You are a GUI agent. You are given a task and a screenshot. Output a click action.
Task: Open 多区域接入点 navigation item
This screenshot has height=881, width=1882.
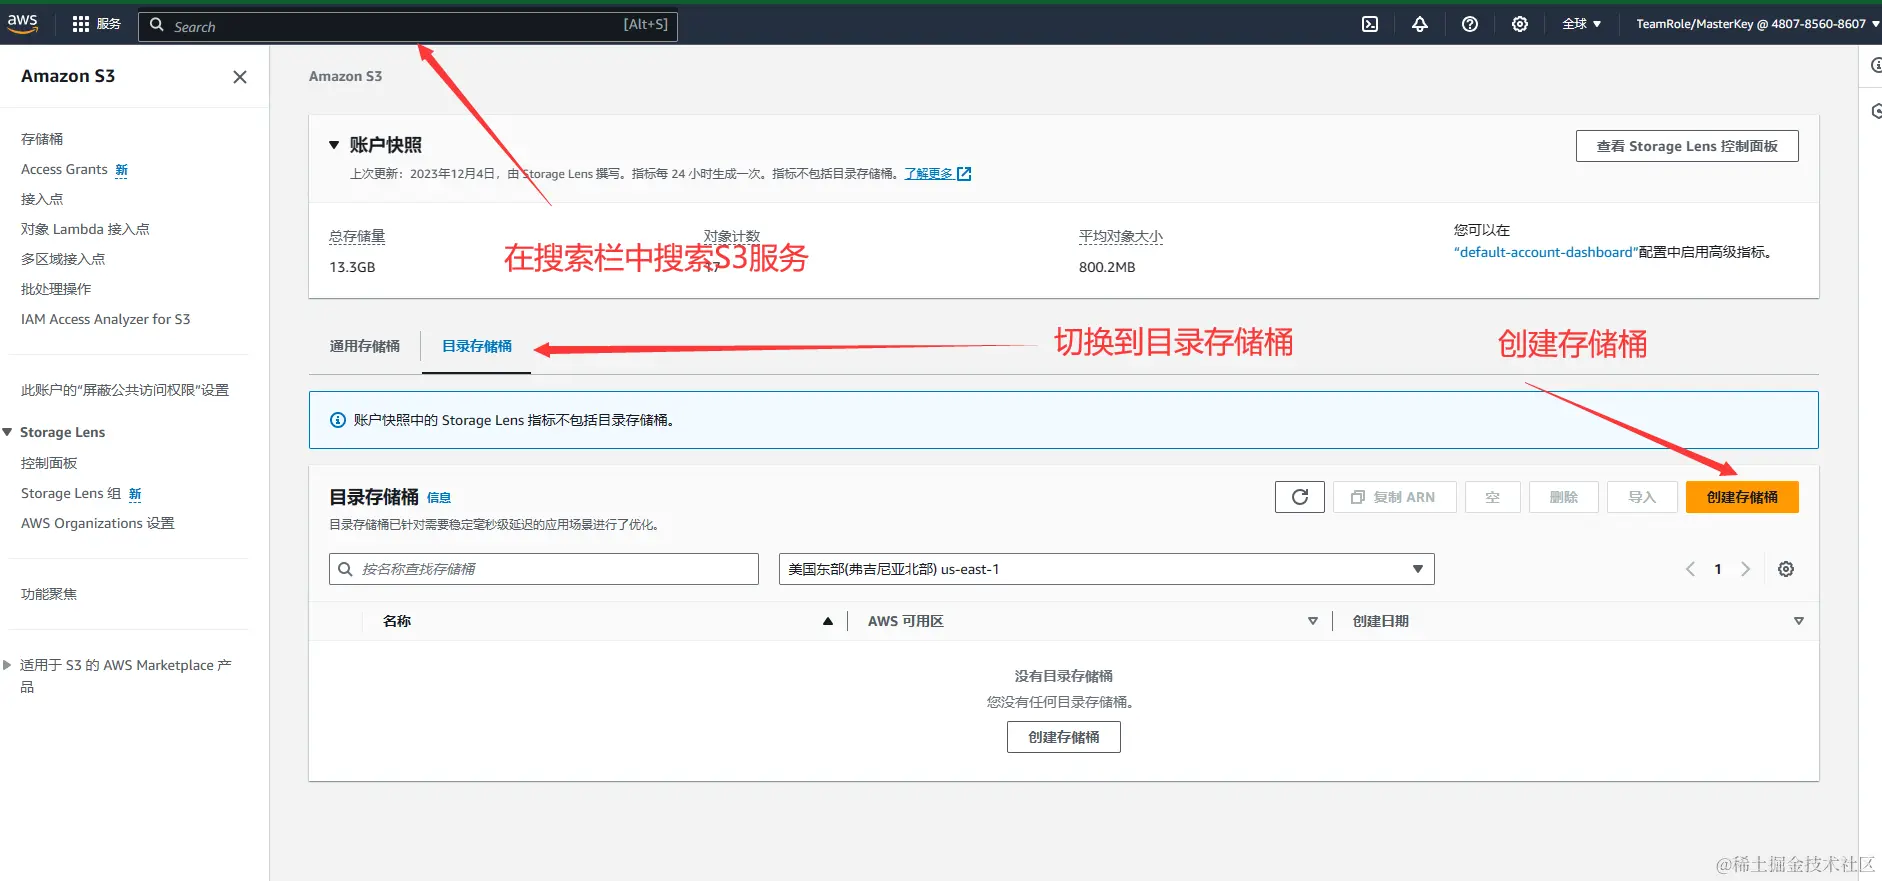click(x=63, y=259)
